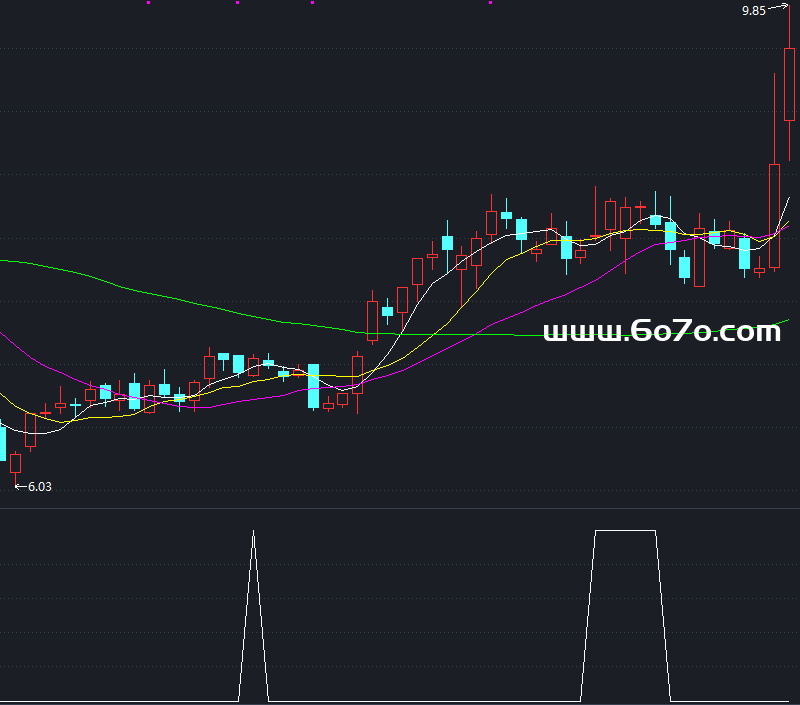
Task: Click white moving average line's right end
Action: pos(788,199)
